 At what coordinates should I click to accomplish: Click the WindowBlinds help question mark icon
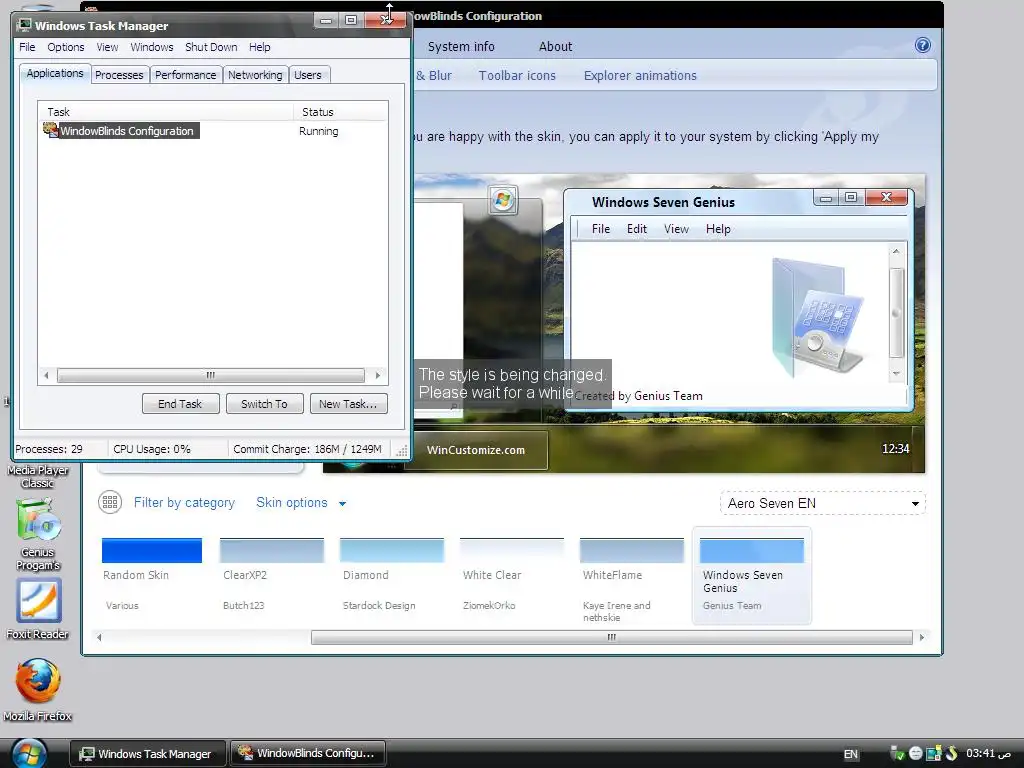pos(922,45)
